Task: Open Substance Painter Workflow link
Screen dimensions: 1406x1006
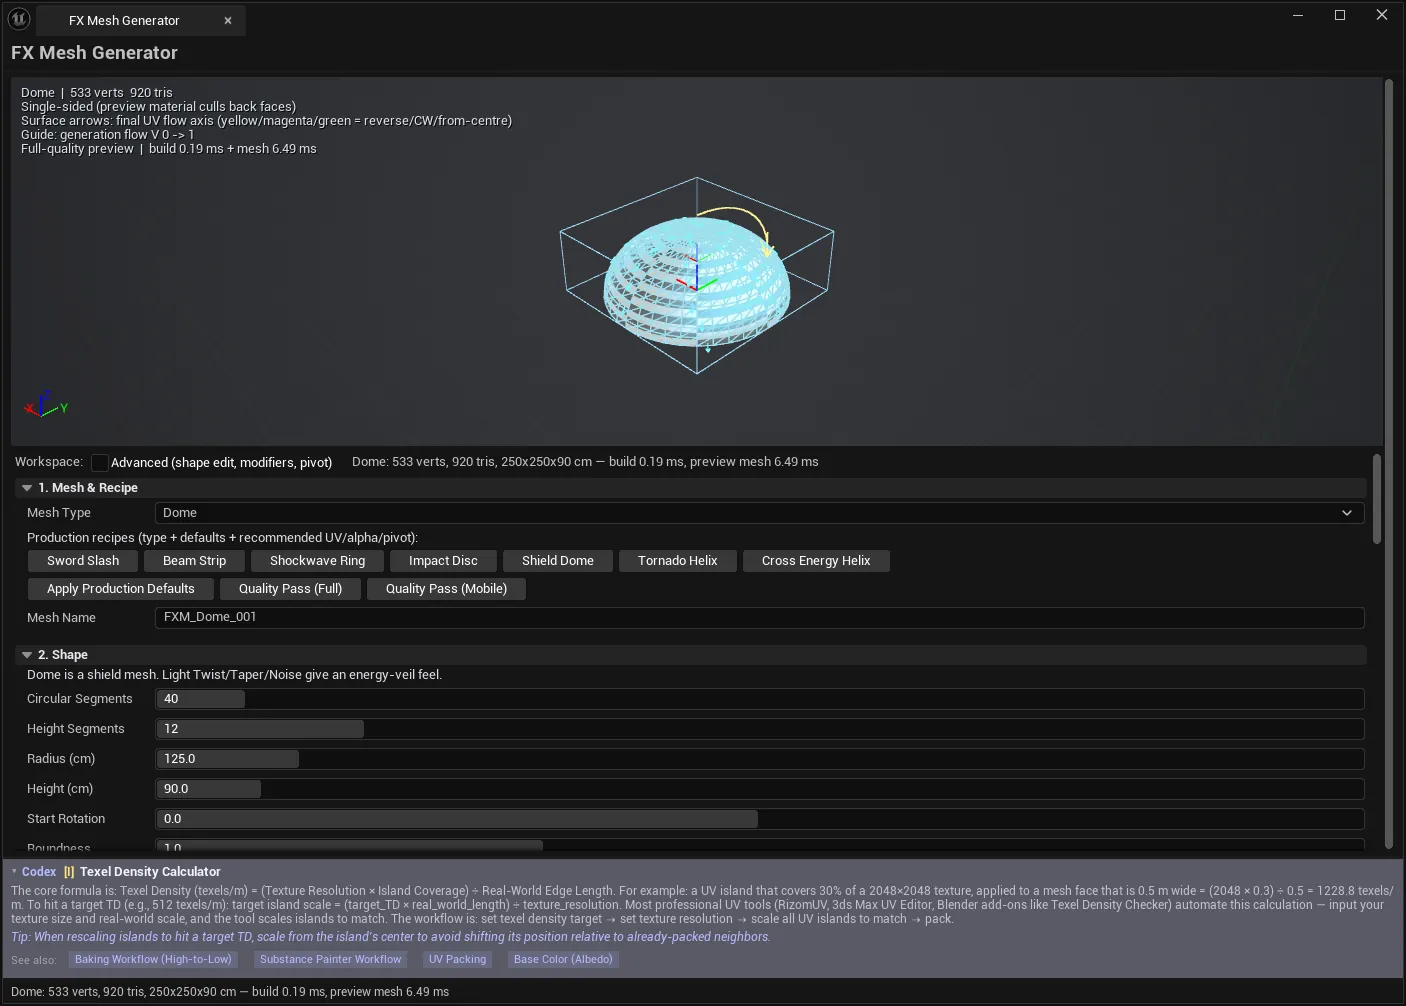Action: tap(330, 959)
